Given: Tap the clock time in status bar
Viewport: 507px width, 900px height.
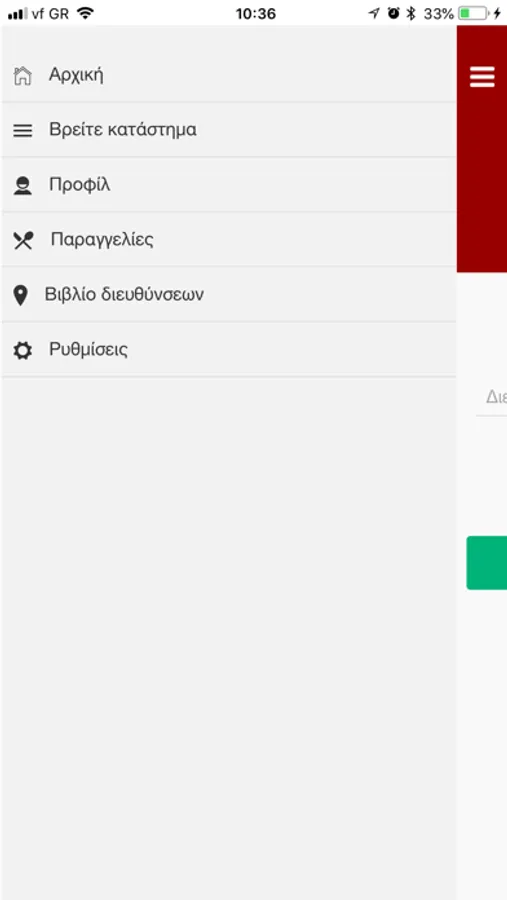Looking at the screenshot, I should click(x=256, y=13).
